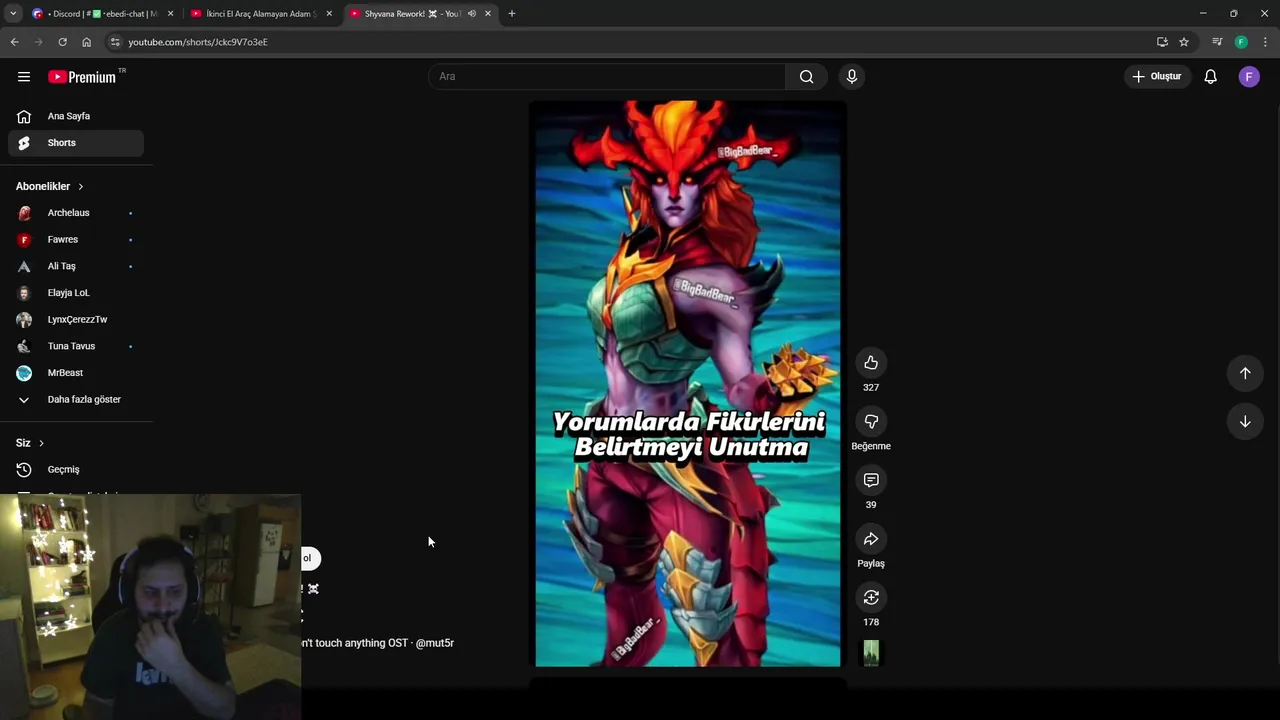This screenshot has width=1280, height=720.
Task: Open YouTube notifications bell
Action: click(x=1210, y=77)
